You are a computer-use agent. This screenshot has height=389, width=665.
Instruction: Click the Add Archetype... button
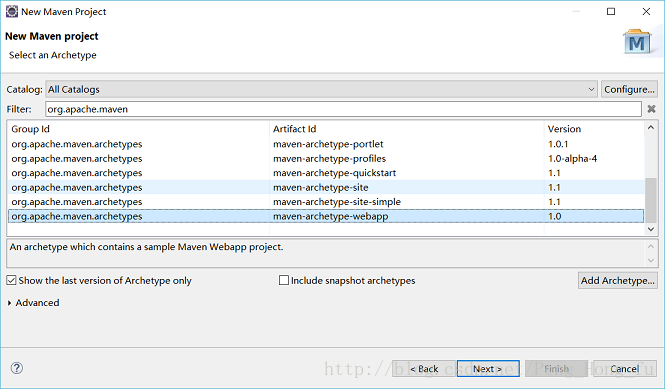click(618, 280)
